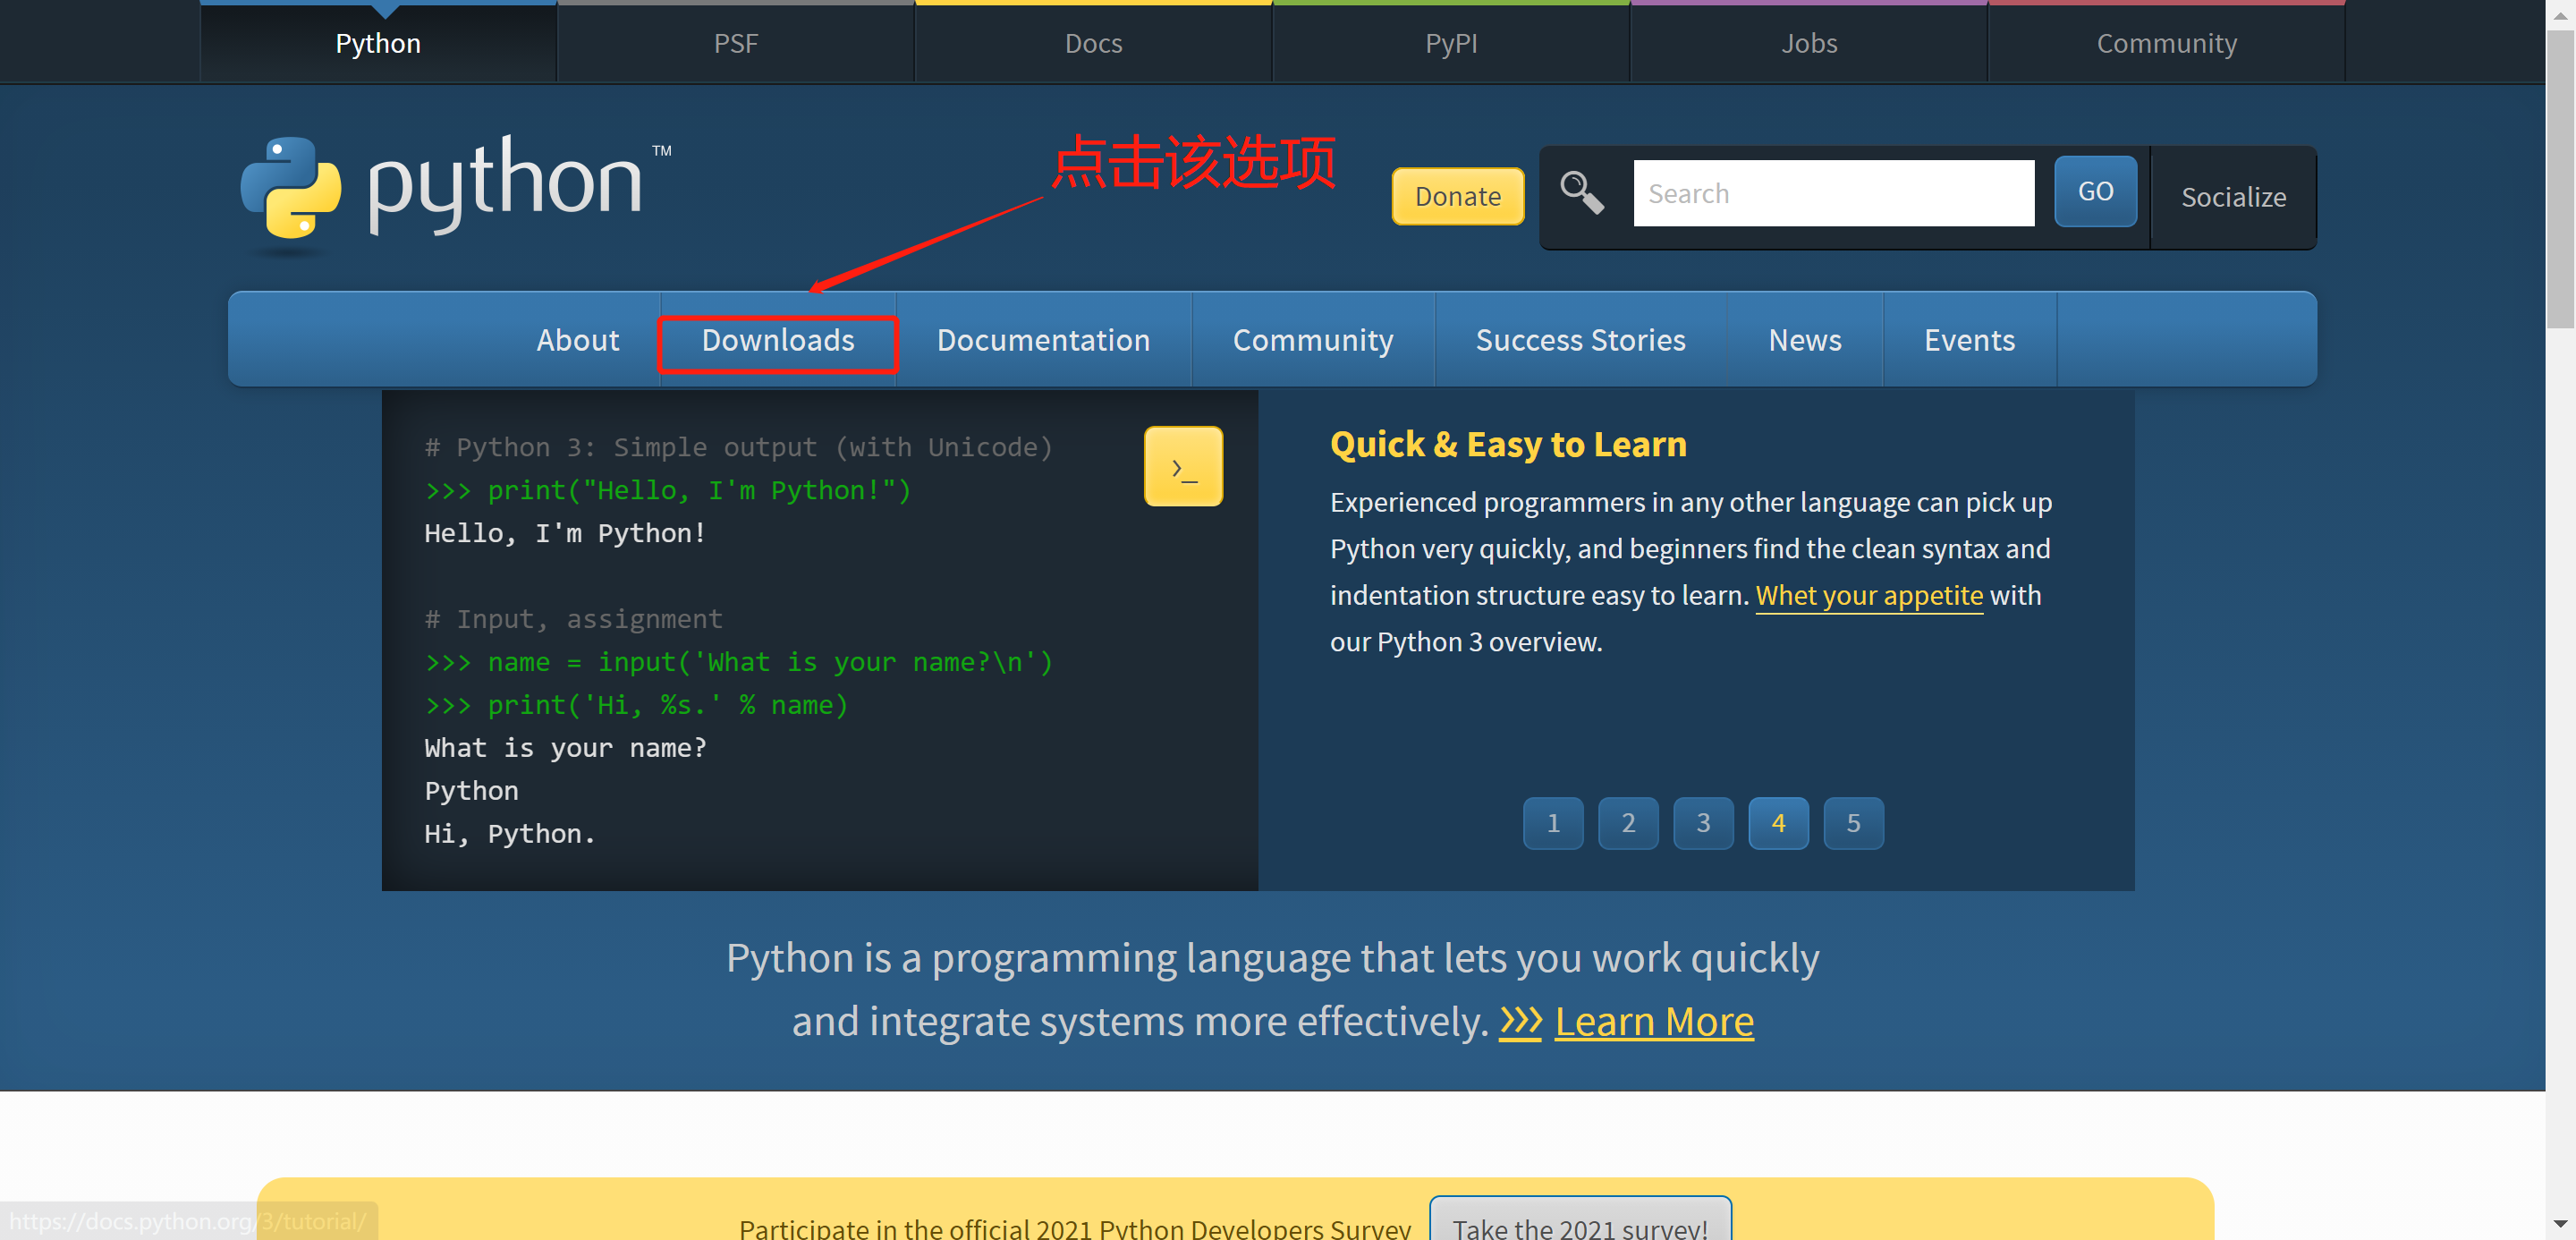Open the Jobs top tab
Viewport: 2576px width, 1240px height.
(1809, 43)
